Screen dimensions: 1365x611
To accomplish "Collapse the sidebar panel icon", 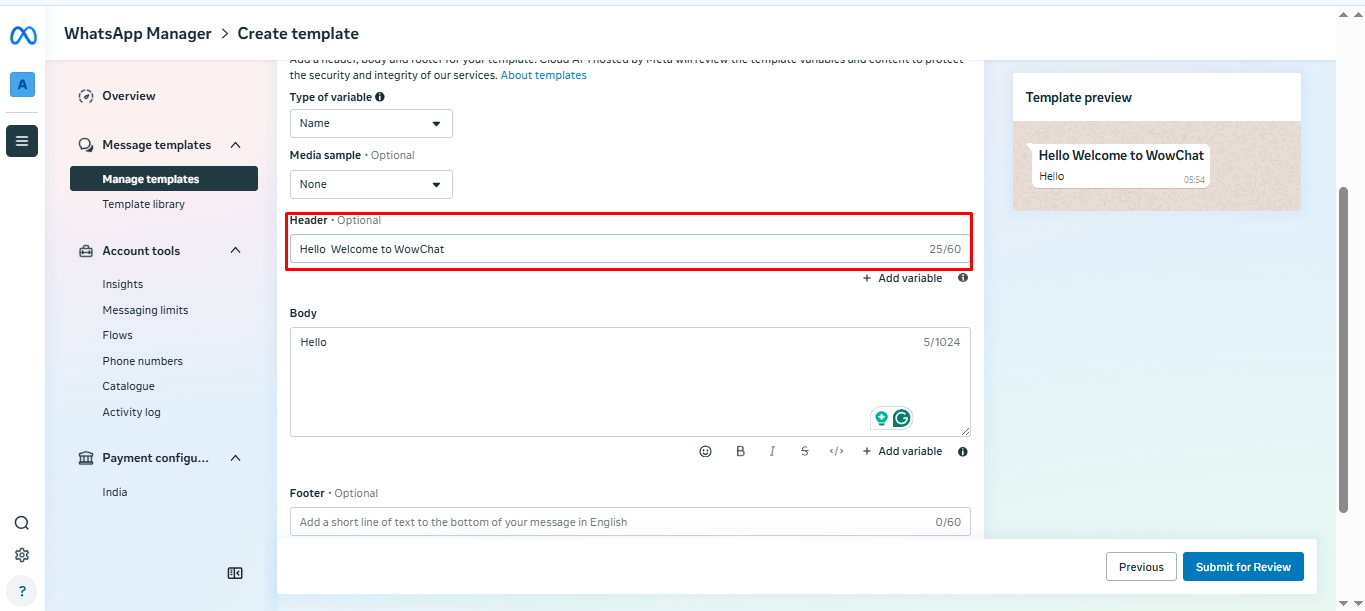I will coord(235,573).
